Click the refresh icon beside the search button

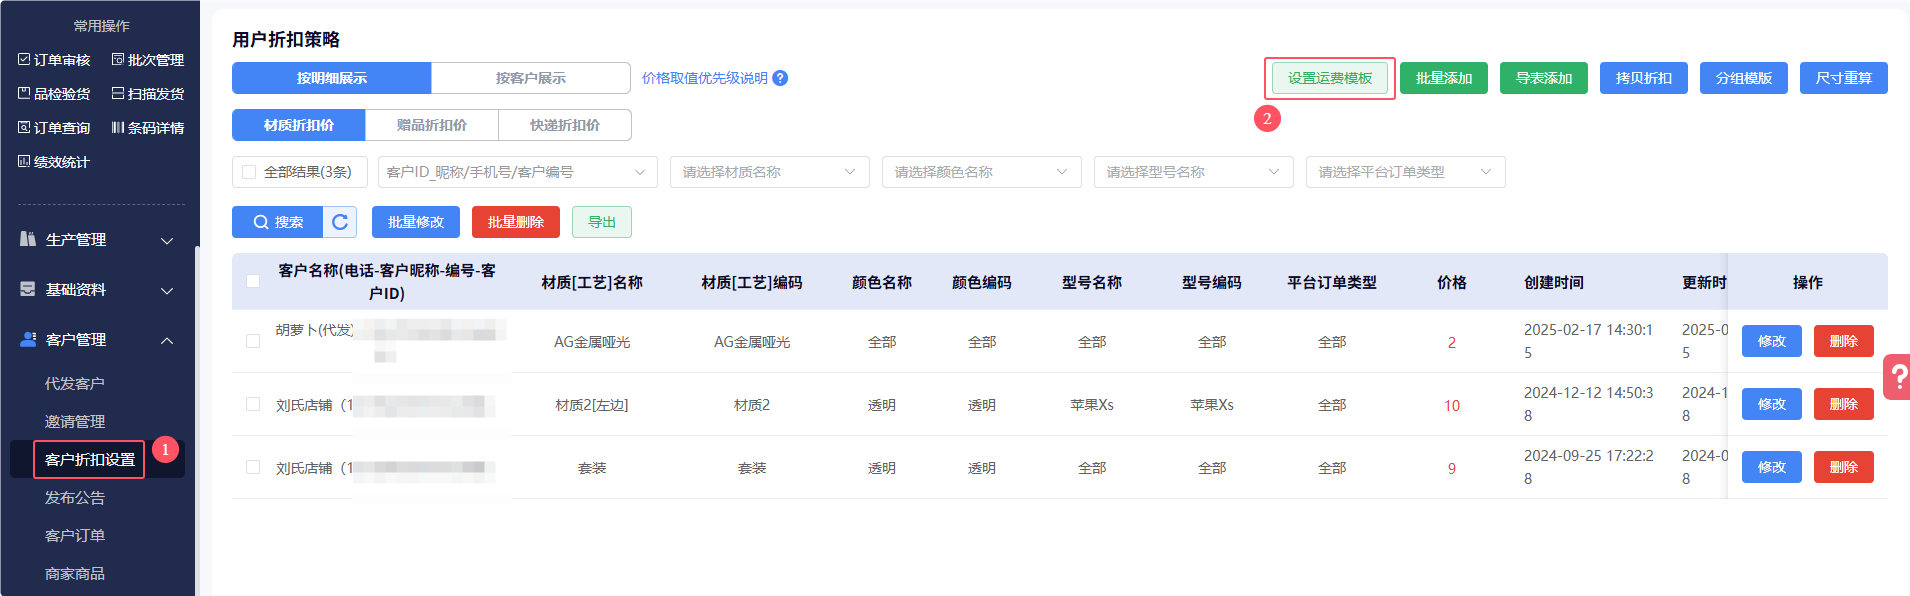click(x=340, y=222)
